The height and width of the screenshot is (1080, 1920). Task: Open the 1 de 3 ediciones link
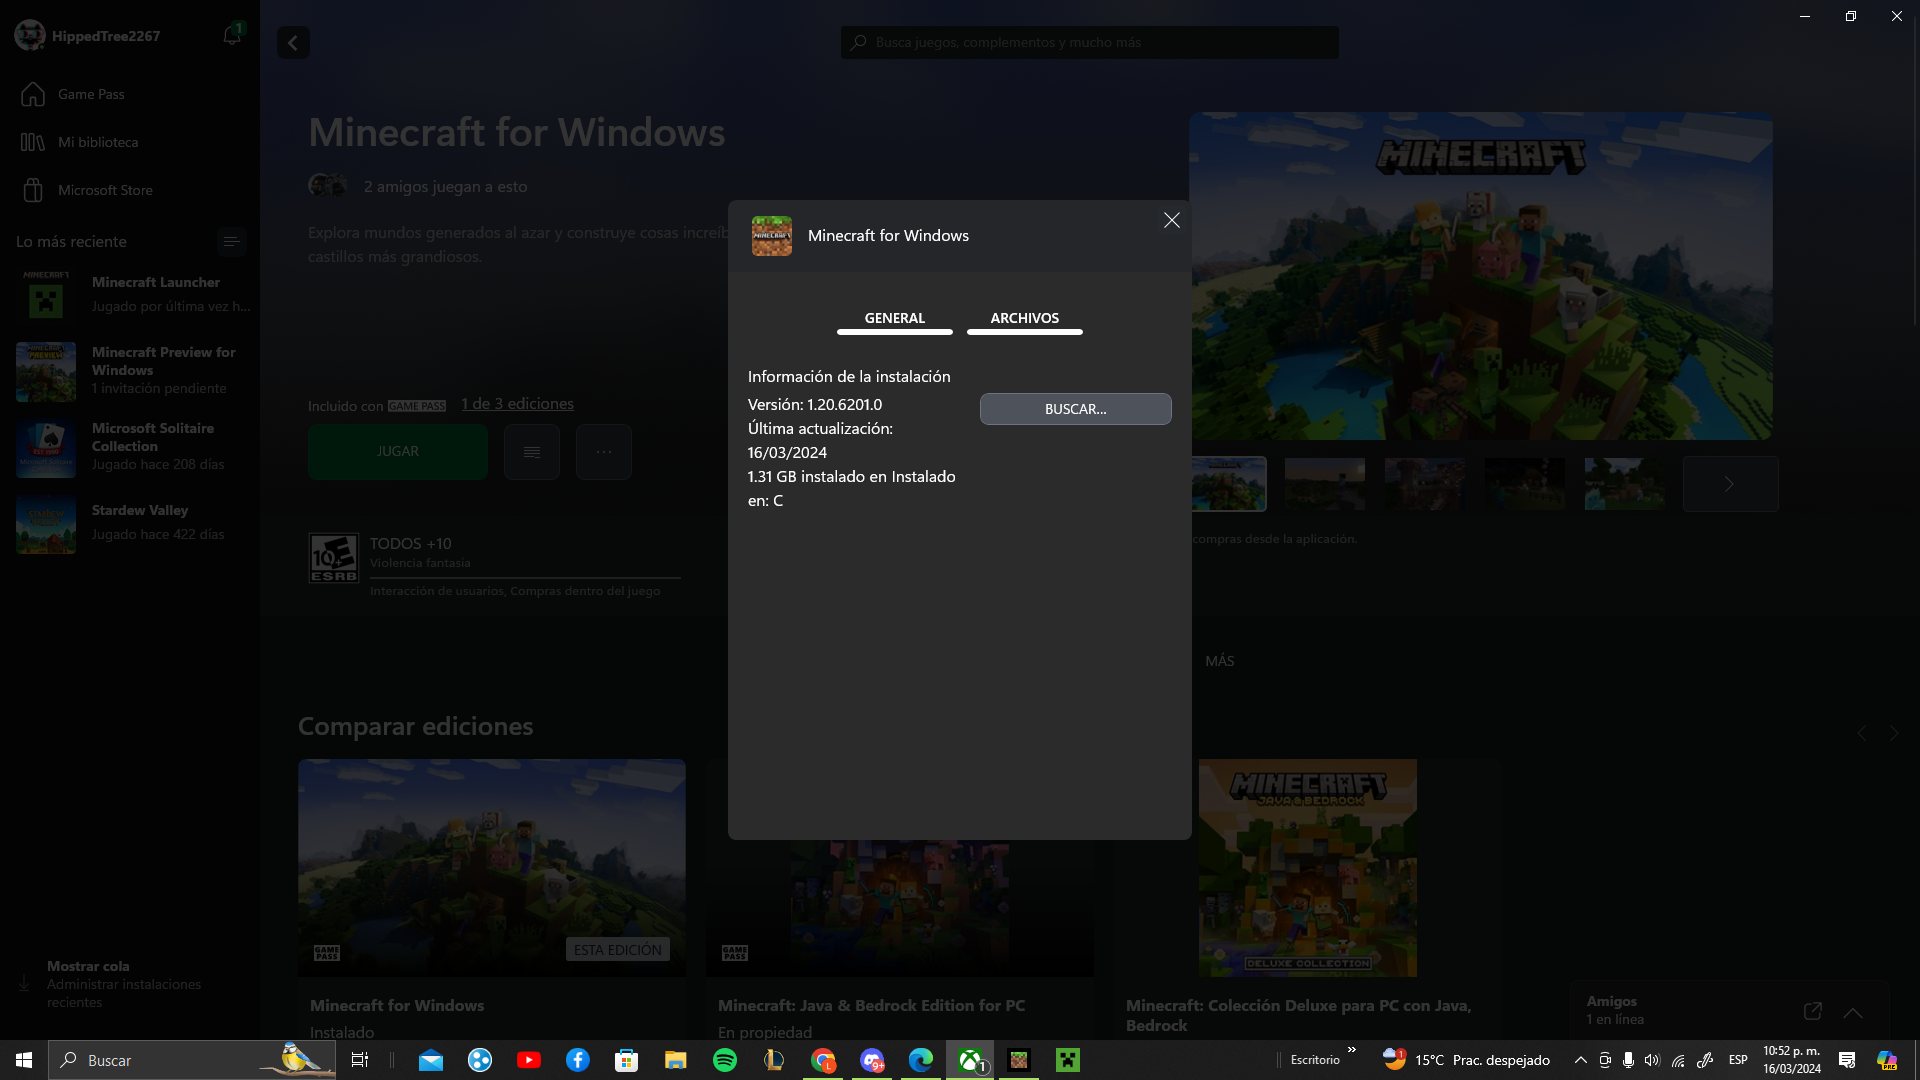coord(517,404)
